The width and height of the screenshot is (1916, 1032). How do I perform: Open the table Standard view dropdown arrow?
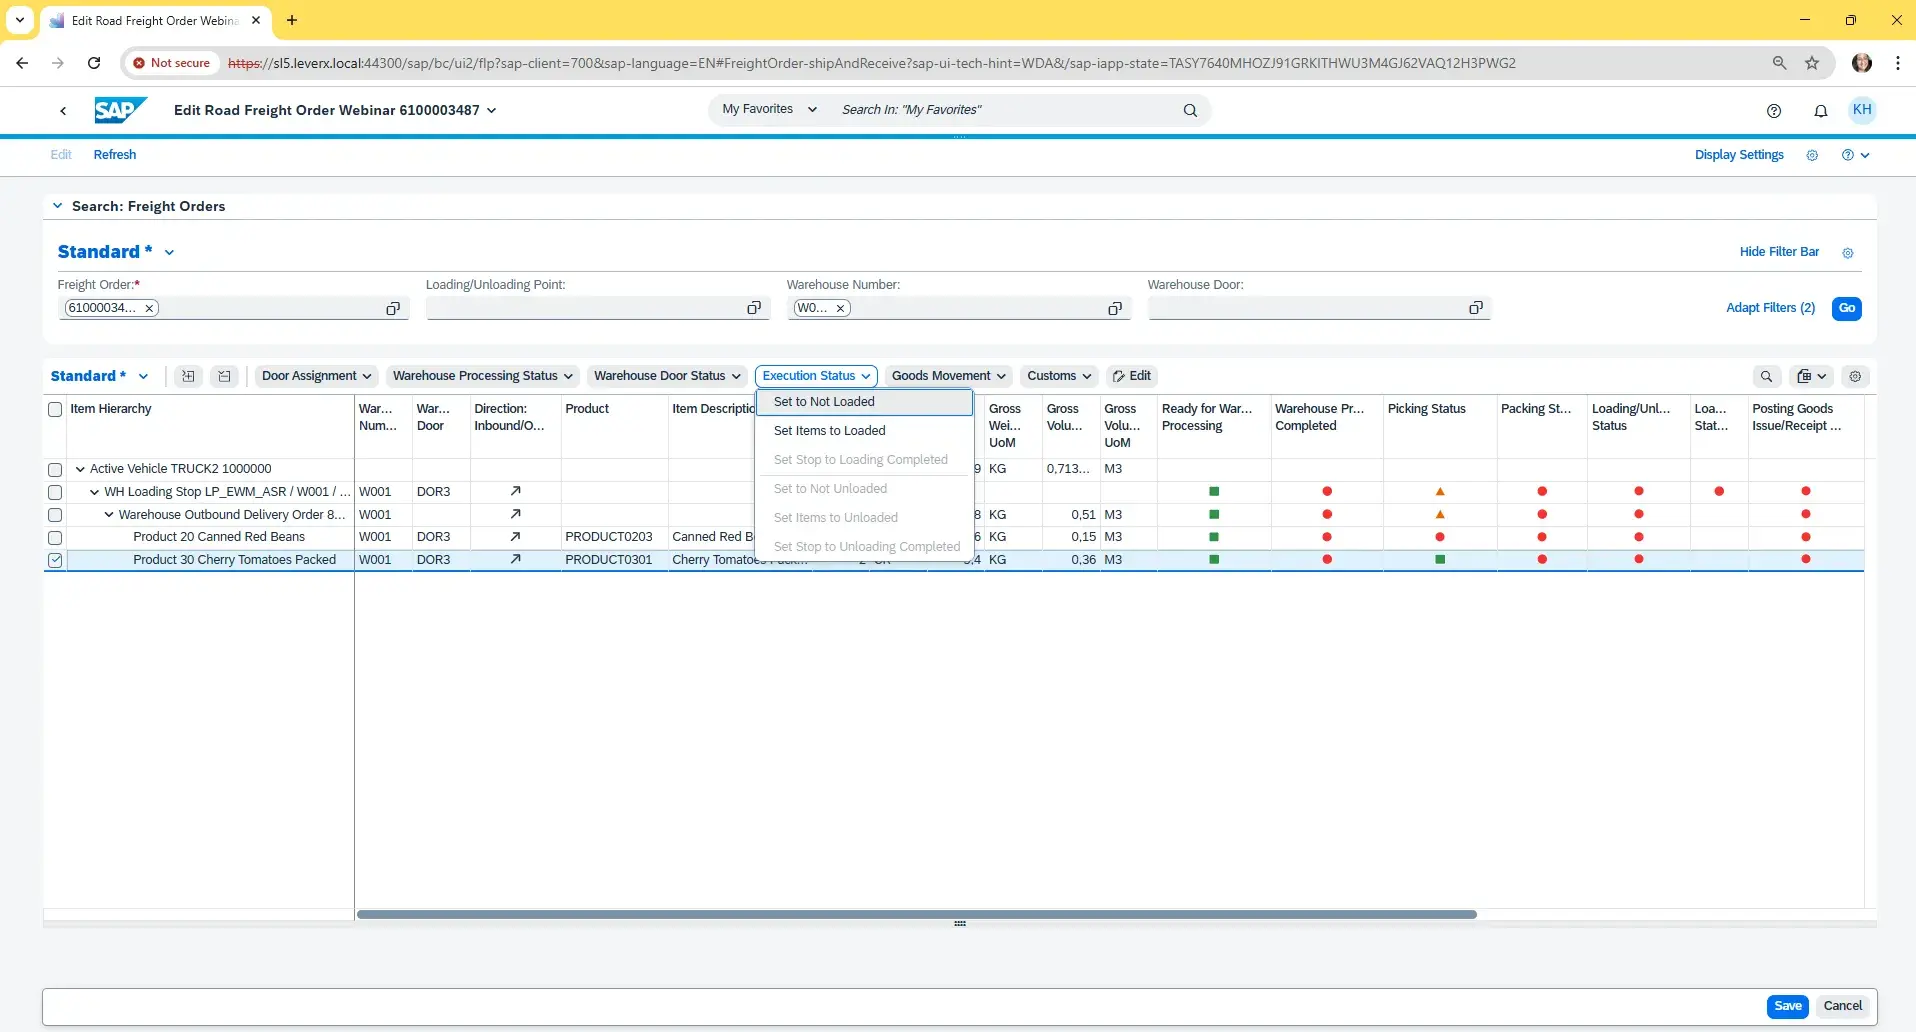point(143,376)
